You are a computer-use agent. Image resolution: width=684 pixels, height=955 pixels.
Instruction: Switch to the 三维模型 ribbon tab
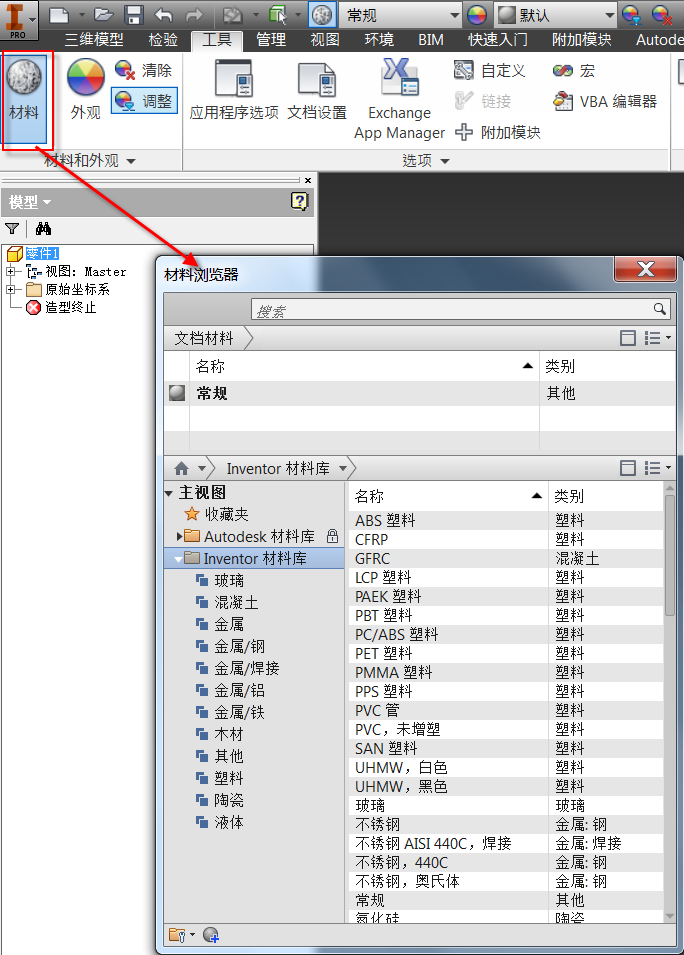coord(94,40)
